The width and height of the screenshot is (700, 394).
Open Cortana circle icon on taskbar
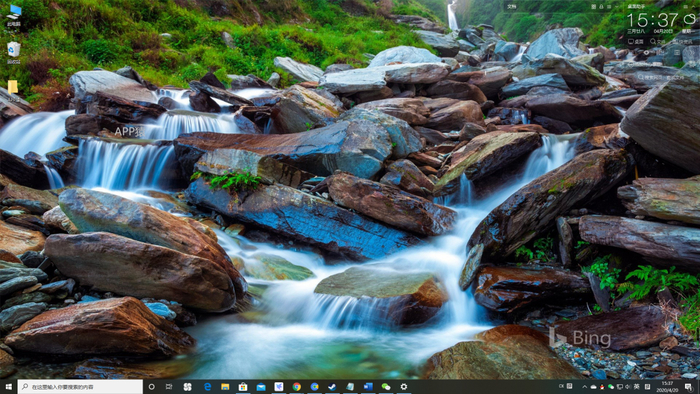point(151,387)
